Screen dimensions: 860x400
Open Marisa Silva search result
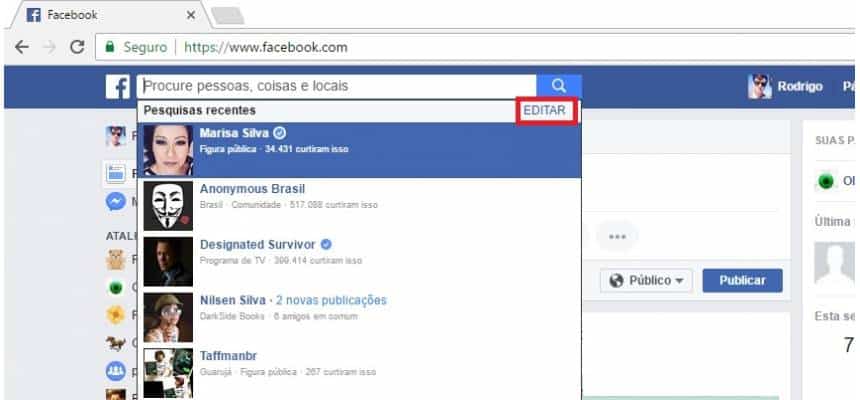coord(359,150)
